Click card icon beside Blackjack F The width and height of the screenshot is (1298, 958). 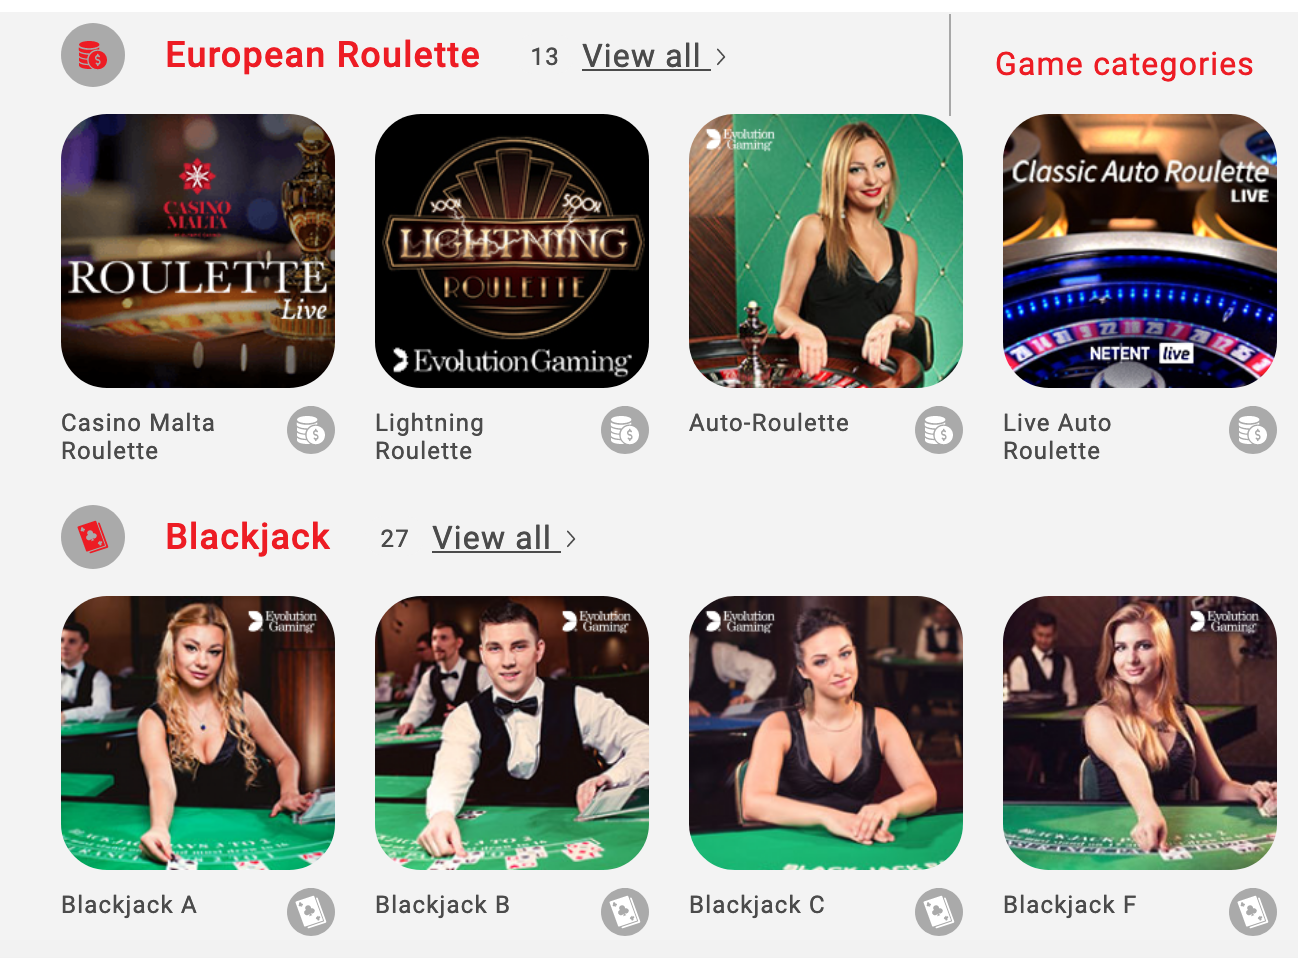1253,912
